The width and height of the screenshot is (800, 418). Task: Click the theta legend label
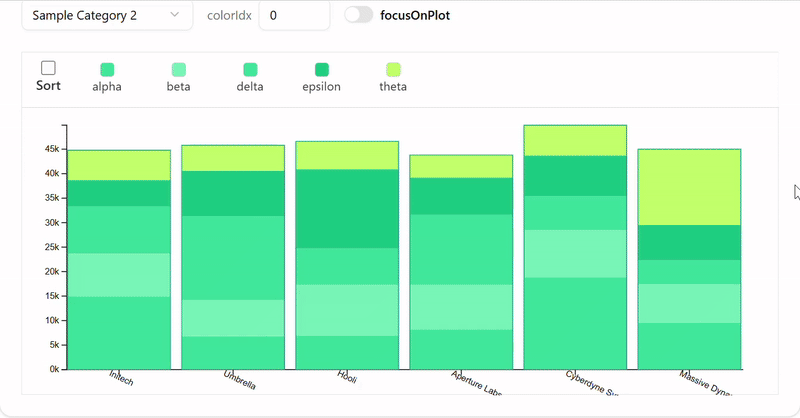point(393,87)
